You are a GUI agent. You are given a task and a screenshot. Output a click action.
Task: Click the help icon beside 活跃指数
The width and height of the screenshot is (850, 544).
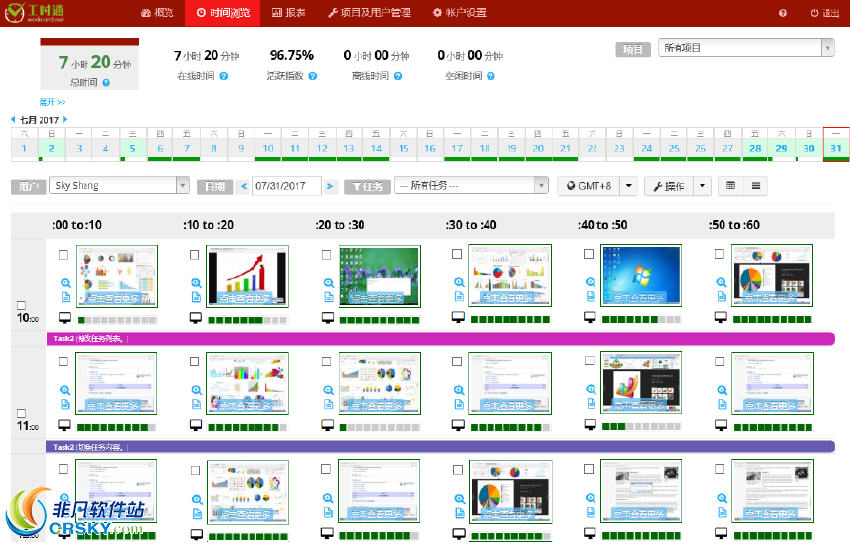[x=313, y=76]
